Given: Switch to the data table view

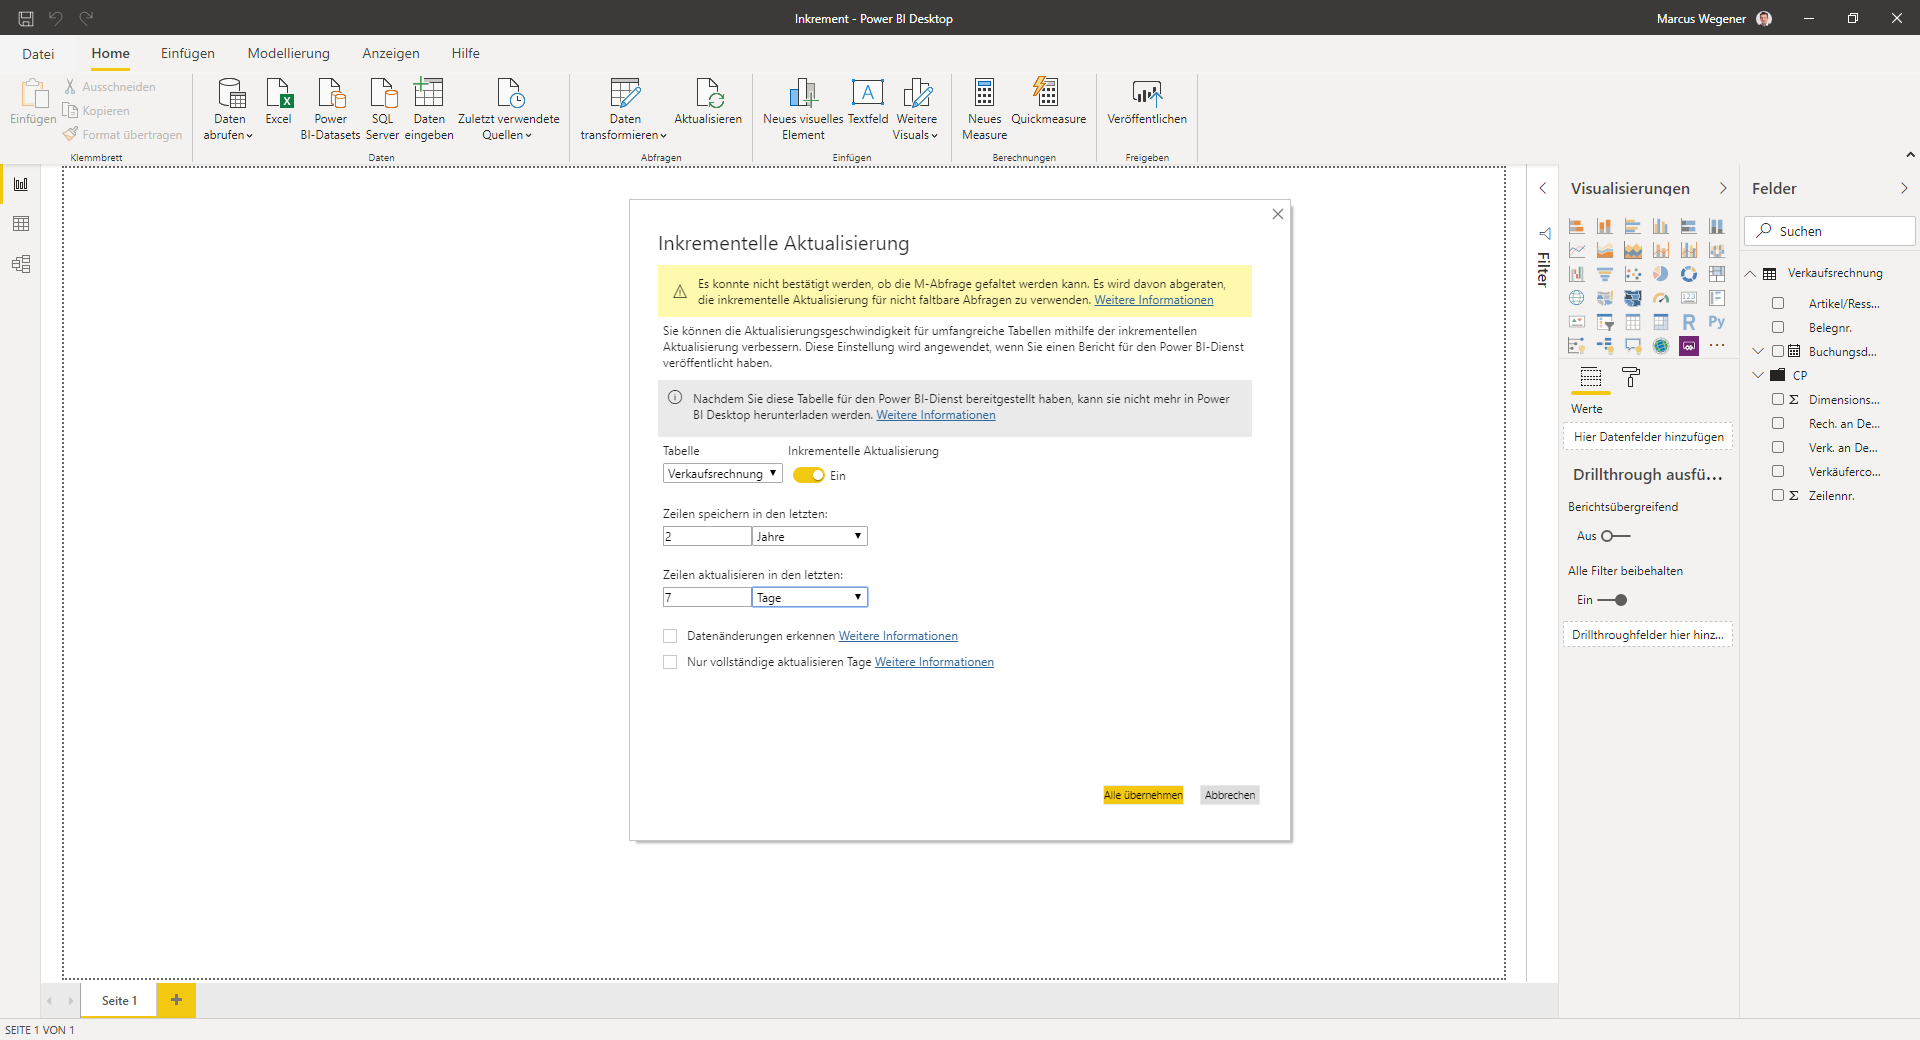Looking at the screenshot, I should click(21, 224).
